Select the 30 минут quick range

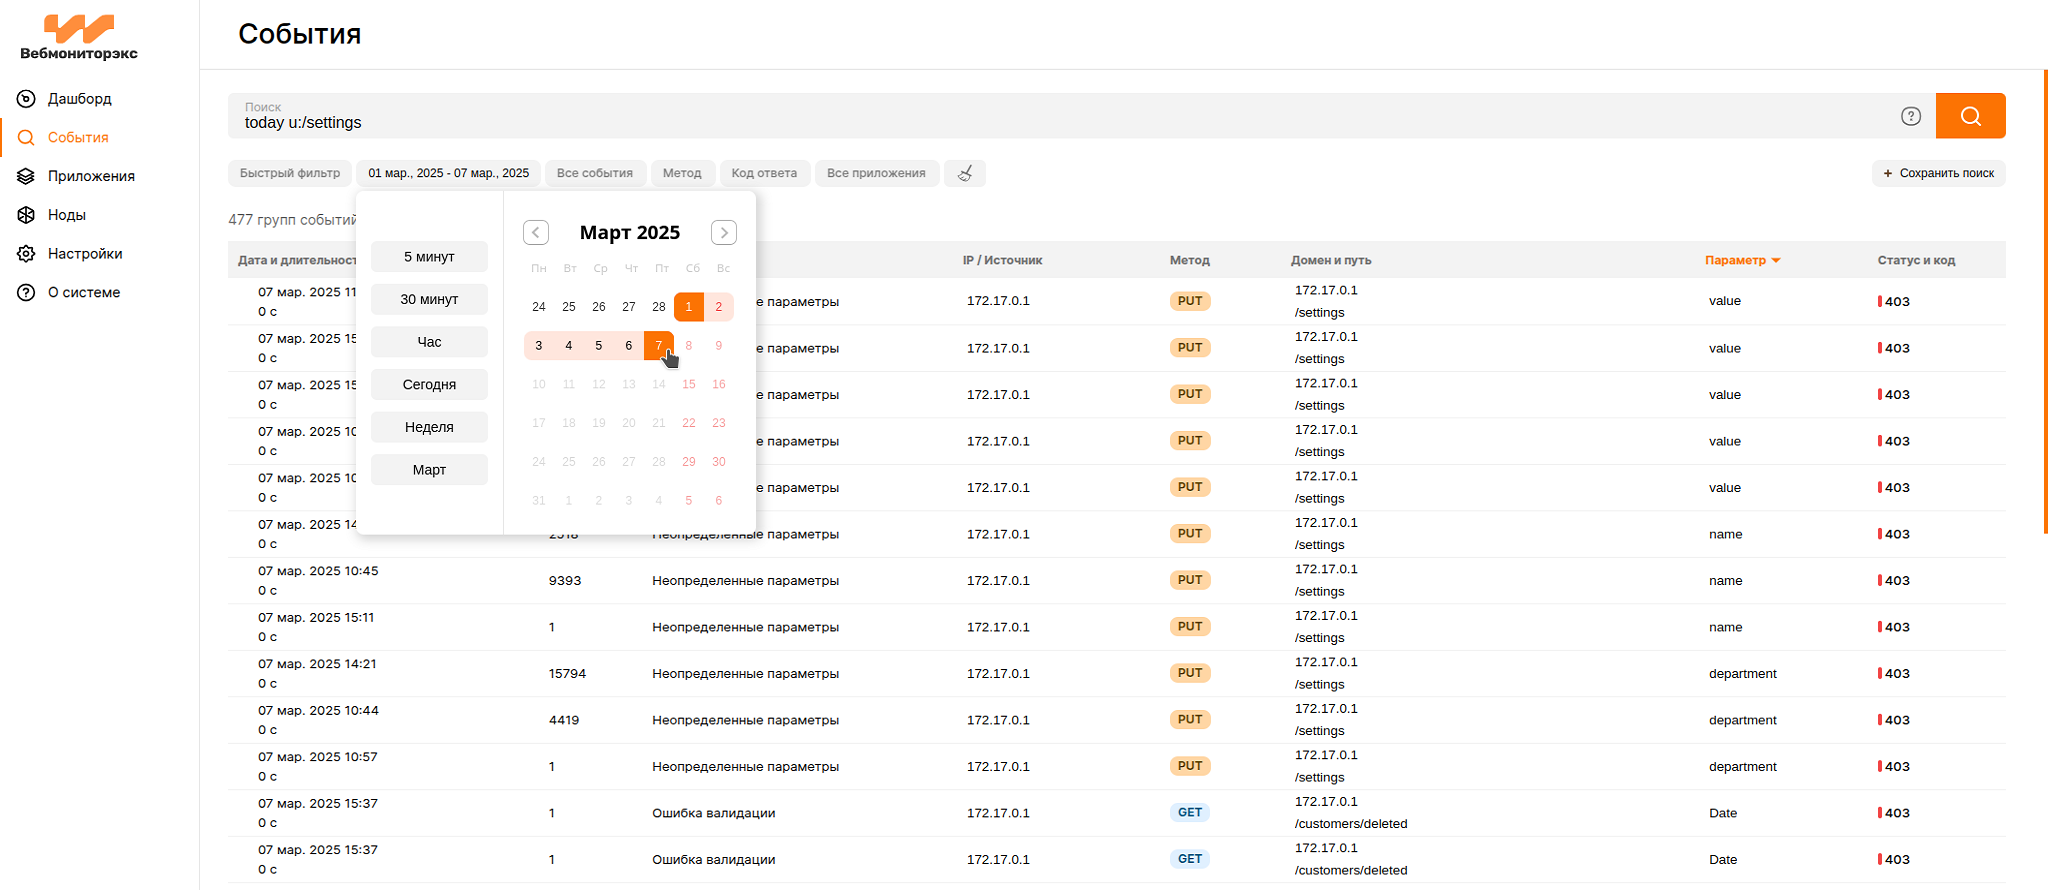click(429, 299)
